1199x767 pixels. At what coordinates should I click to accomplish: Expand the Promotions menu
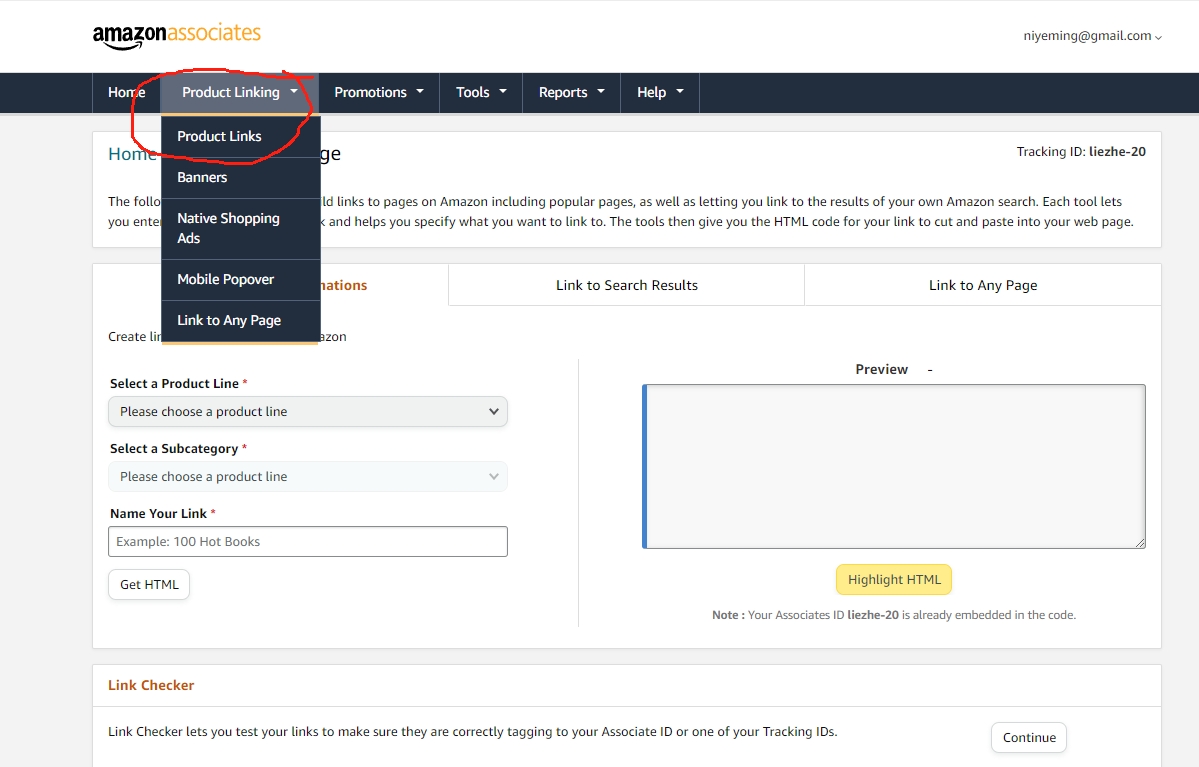(379, 93)
